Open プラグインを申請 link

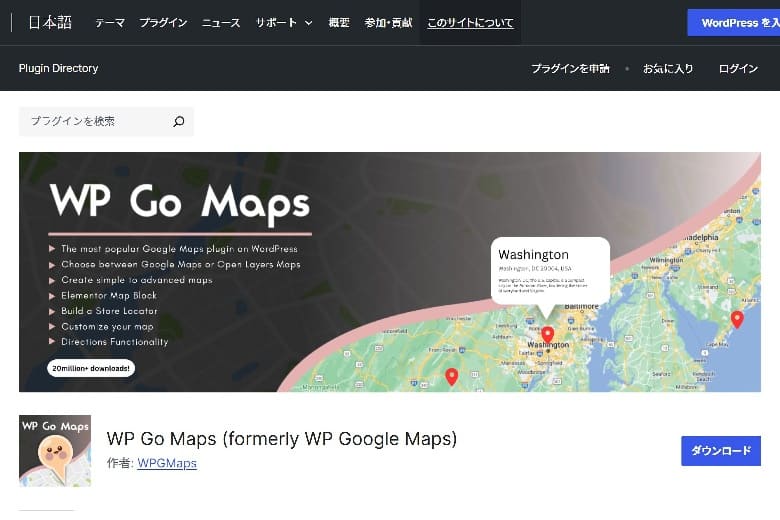point(570,69)
